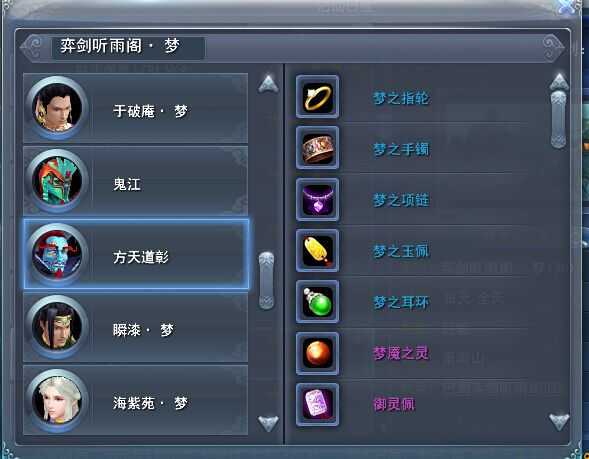Select the 鬼江 boss entry

(x=136, y=181)
